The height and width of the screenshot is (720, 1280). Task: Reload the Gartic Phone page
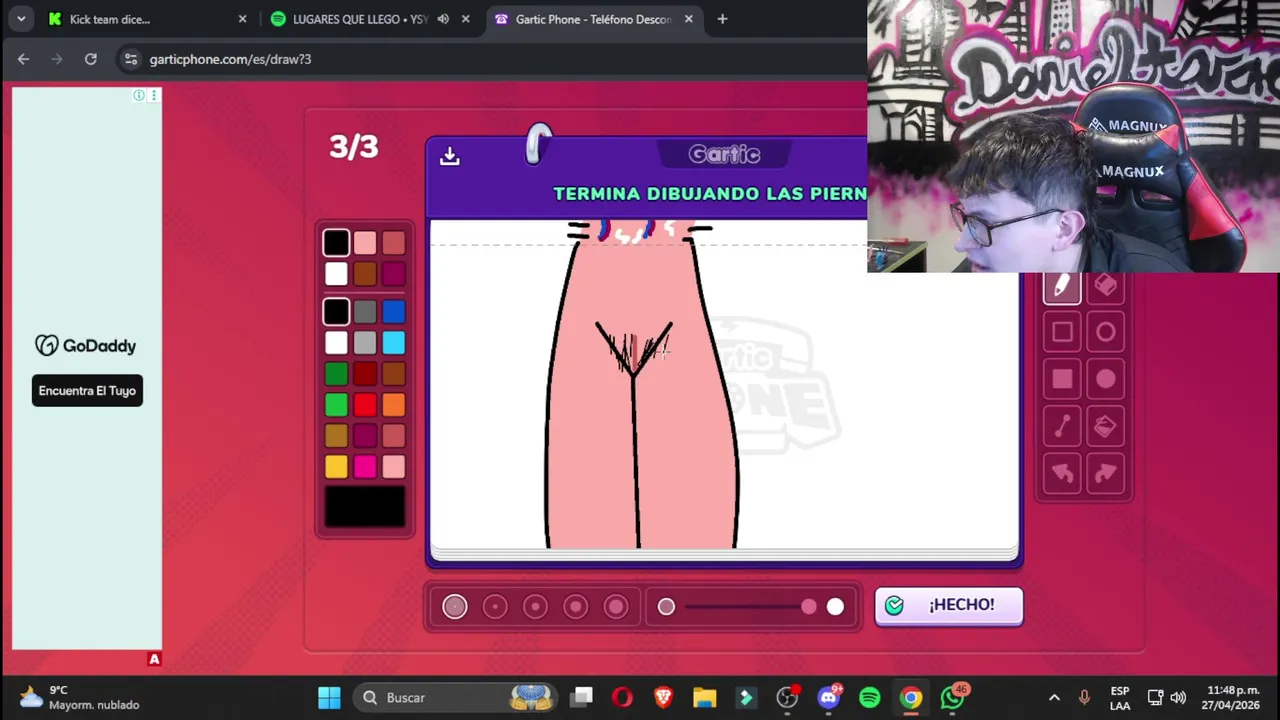coord(90,59)
